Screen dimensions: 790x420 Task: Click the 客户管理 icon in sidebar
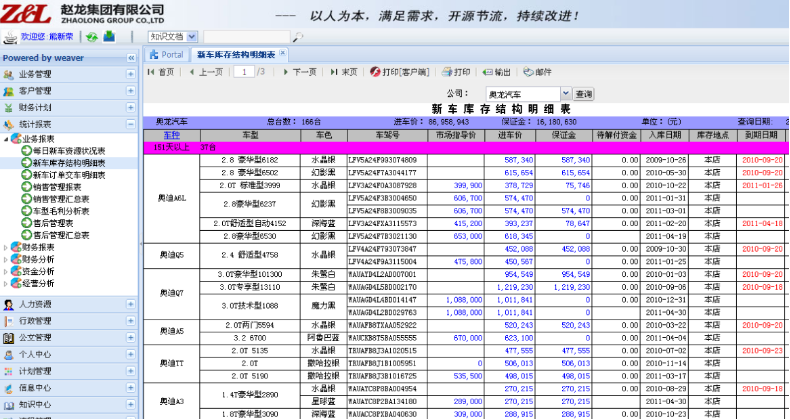click(9, 91)
